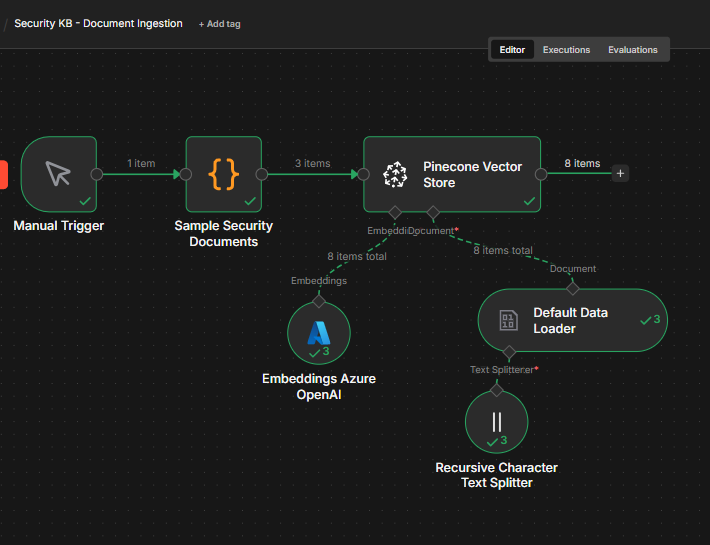This screenshot has width=710, height=545.
Task: Click the Recursive Character Text Splitter label
Action: pyautogui.click(x=497, y=475)
